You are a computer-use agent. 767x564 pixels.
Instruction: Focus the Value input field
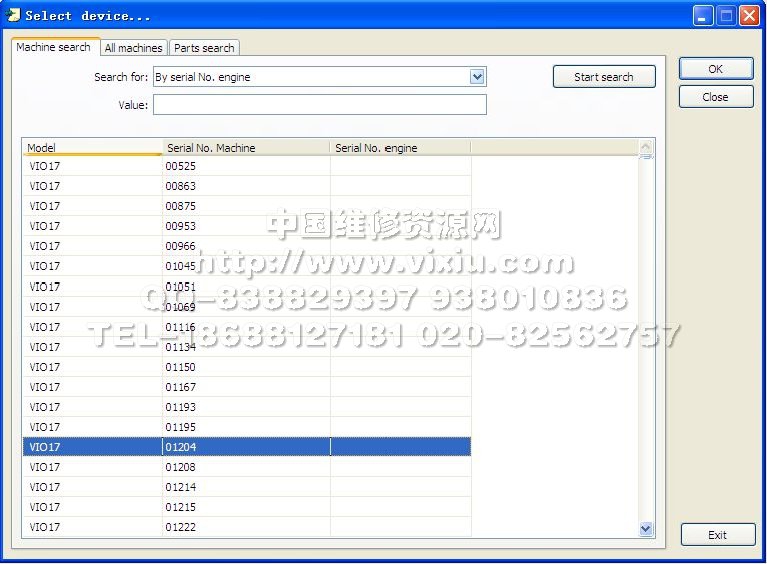click(x=319, y=105)
